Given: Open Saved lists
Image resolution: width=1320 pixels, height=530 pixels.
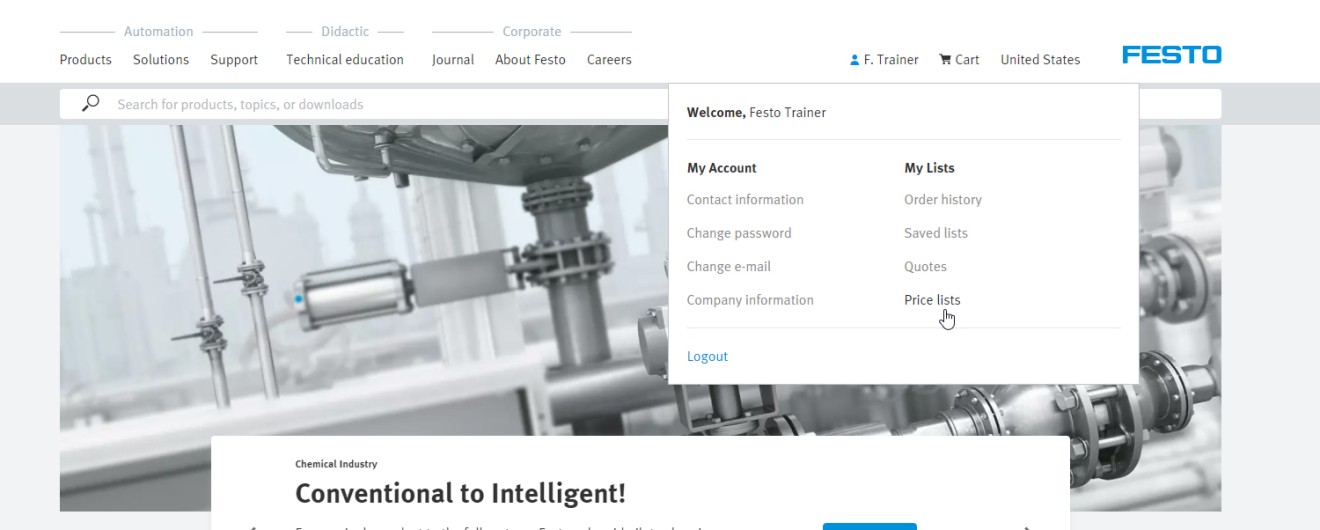Looking at the screenshot, I should click(936, 233).
